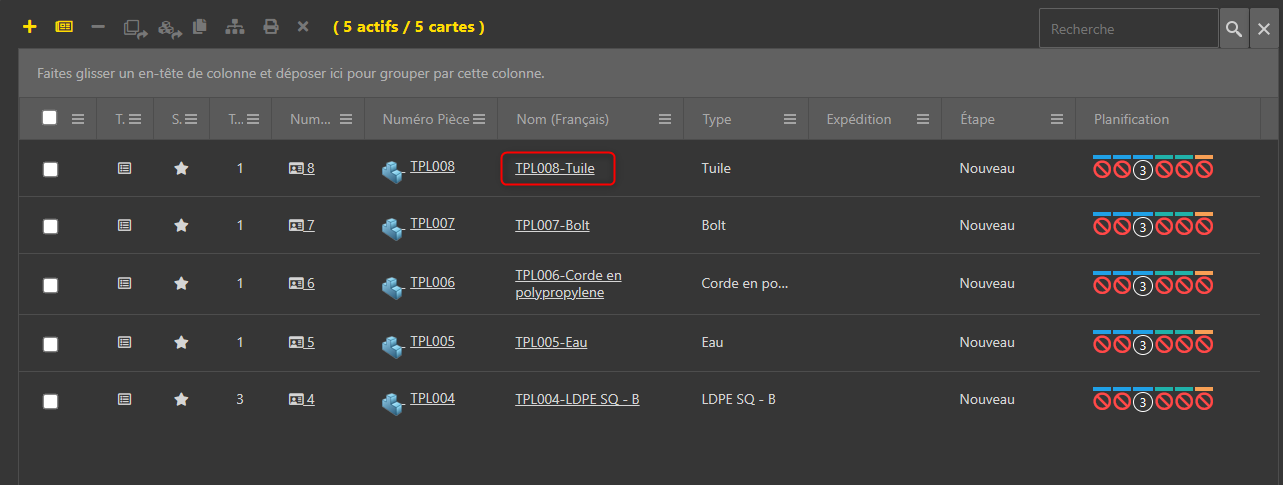Click the printer icon in toolbar
This screenshot has height=485, width=1283.
[x=271, y=27]
